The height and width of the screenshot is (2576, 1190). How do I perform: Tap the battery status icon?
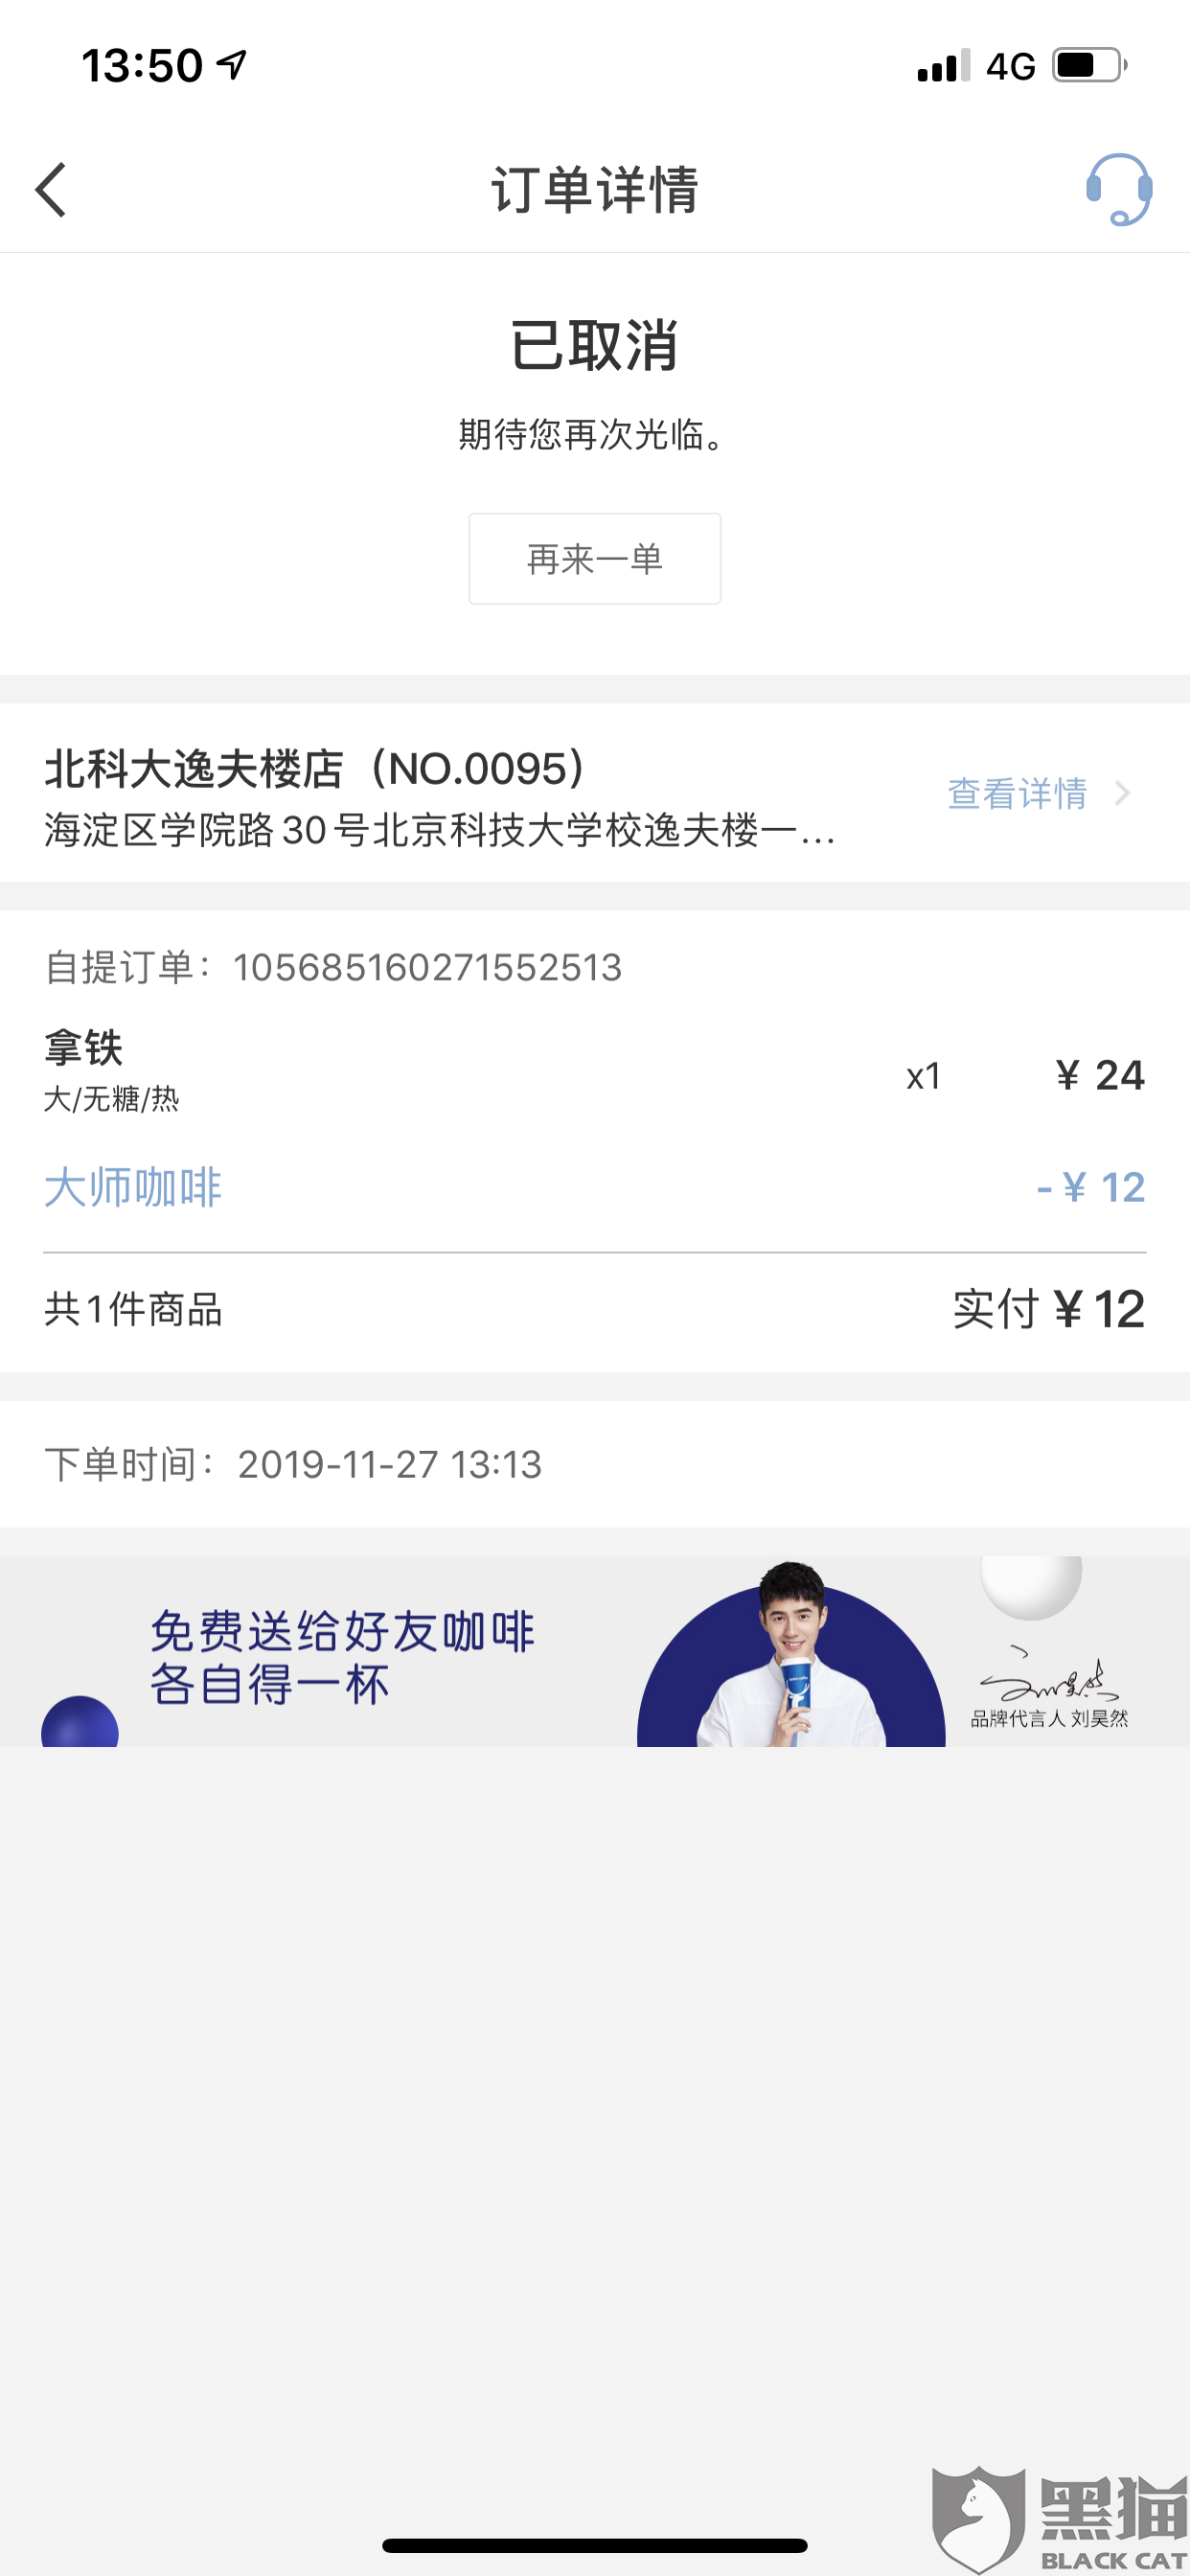pos(1089,66)
